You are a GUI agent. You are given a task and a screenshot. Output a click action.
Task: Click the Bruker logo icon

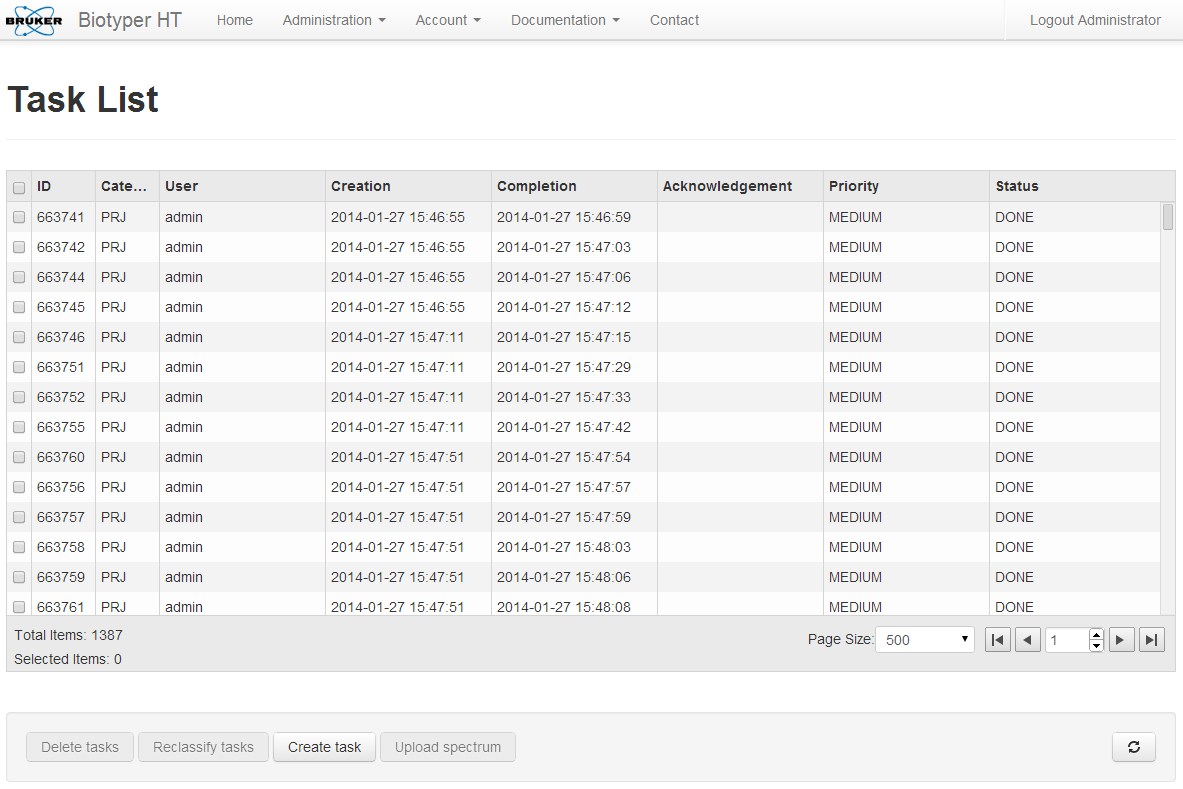tap(34, 20)
